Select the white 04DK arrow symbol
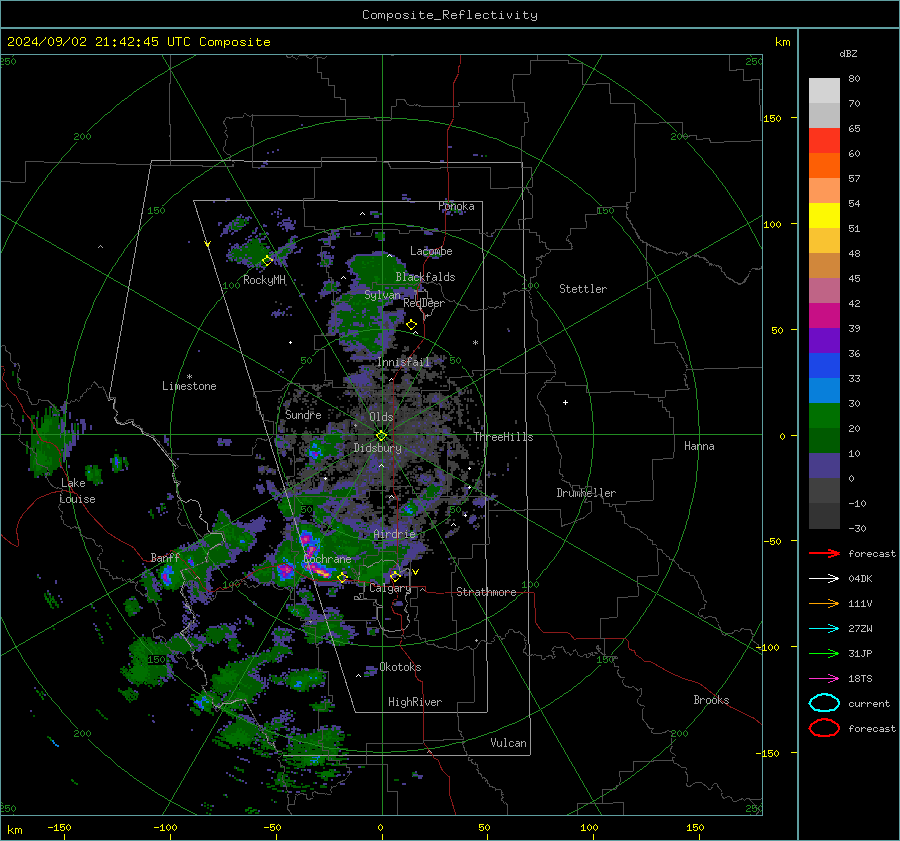 point(824,578)
